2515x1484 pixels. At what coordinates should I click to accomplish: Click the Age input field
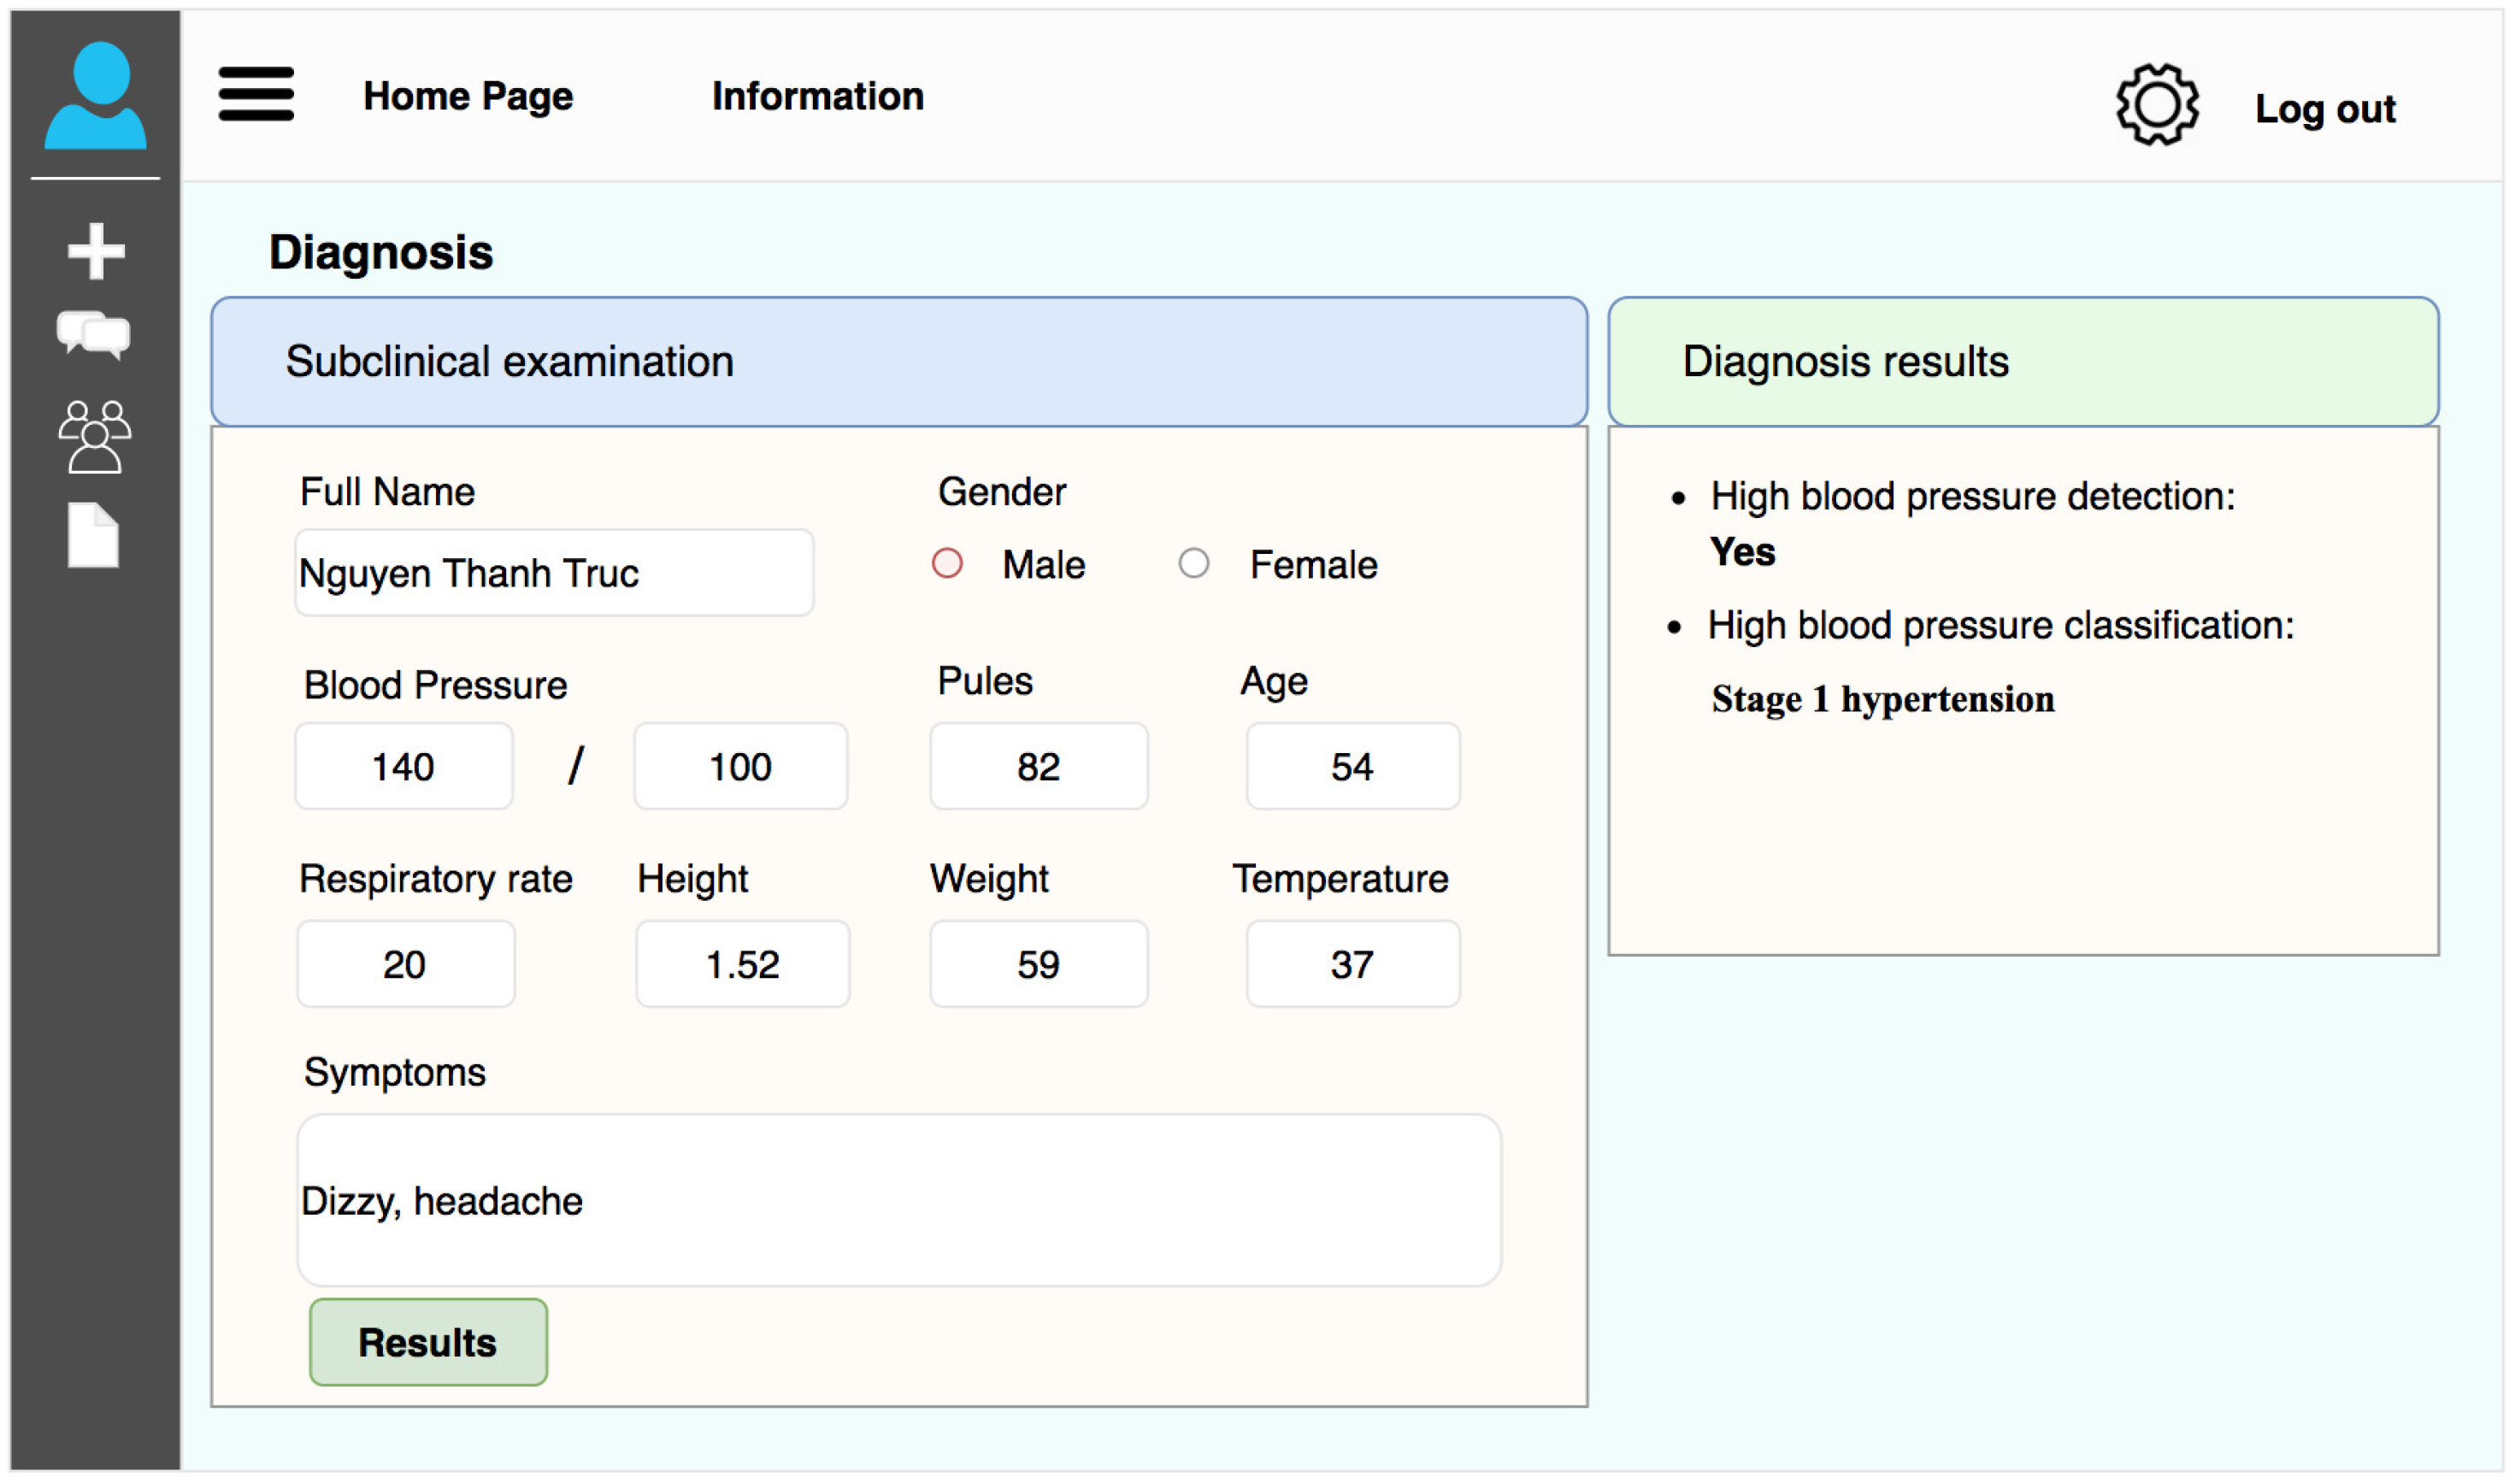[x=1354, y=768]
